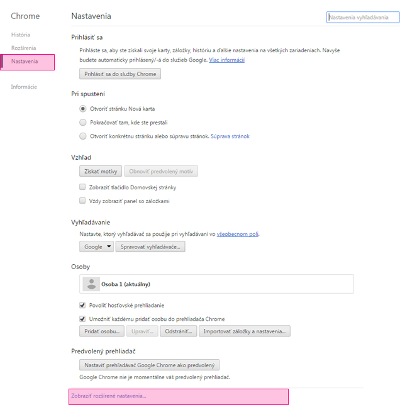Toggle 'Vždy zobraziť panel so záložkami' checkbox
The image size is (400, 405).
(x=82, y=201)
